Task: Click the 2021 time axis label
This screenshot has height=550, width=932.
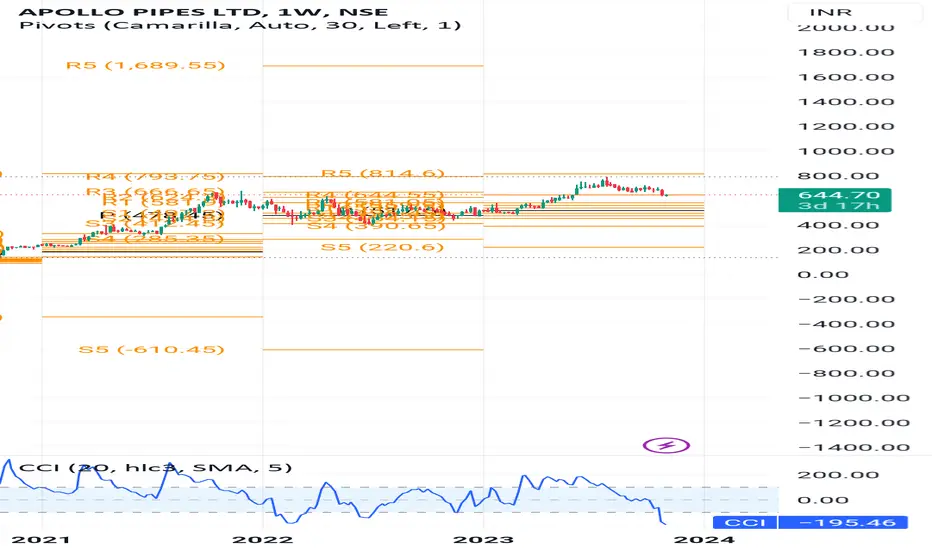Action: tap(41, 540)
